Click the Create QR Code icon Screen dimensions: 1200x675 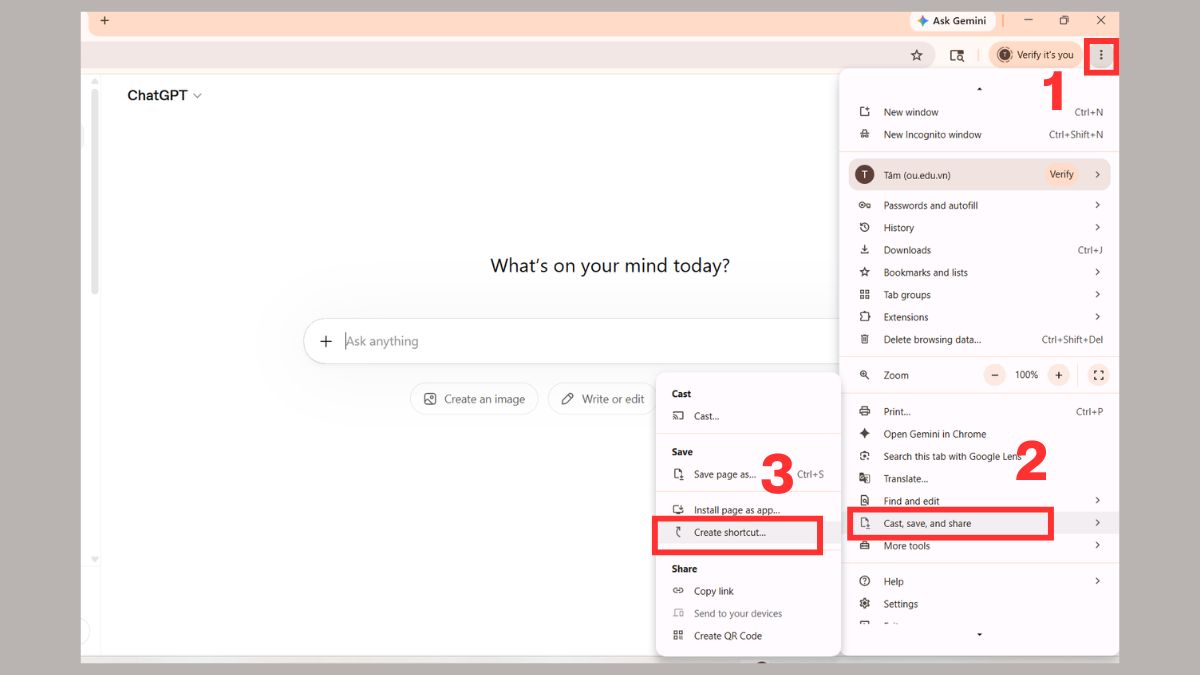[678, 635]
